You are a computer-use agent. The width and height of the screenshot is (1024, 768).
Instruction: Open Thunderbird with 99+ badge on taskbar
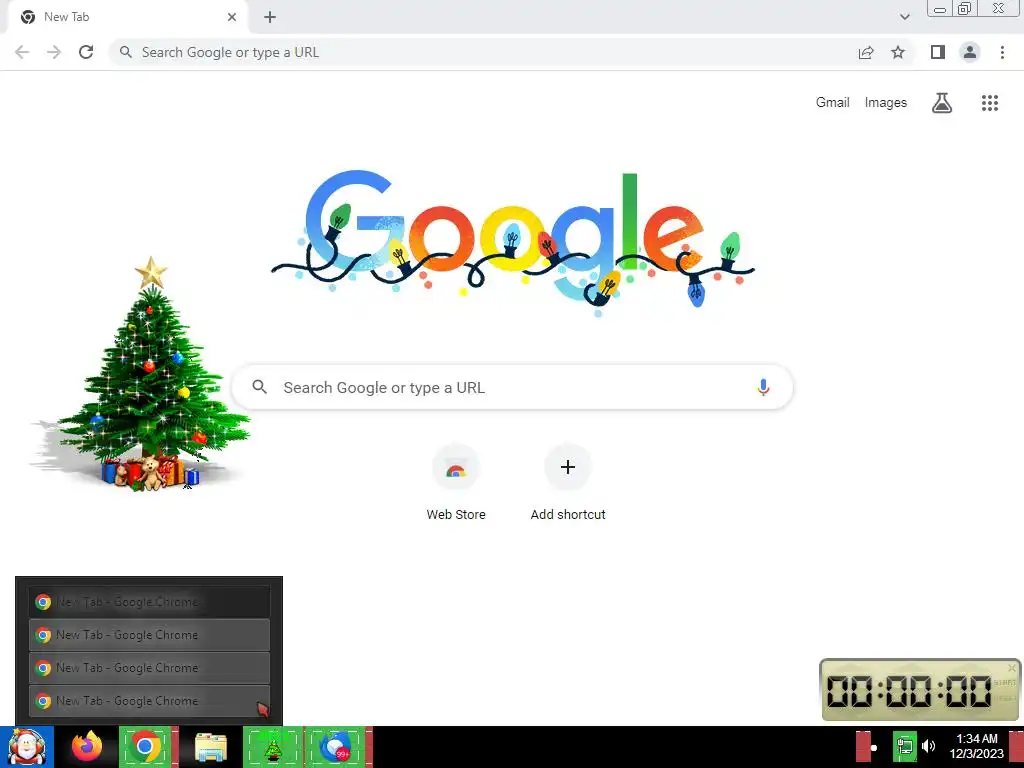[x=336, y=747]
